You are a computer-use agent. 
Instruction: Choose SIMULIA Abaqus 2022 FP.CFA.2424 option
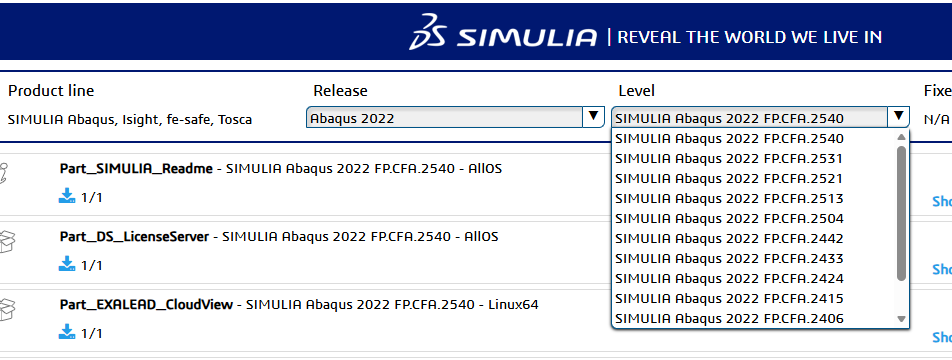click(x=754, y=279)
